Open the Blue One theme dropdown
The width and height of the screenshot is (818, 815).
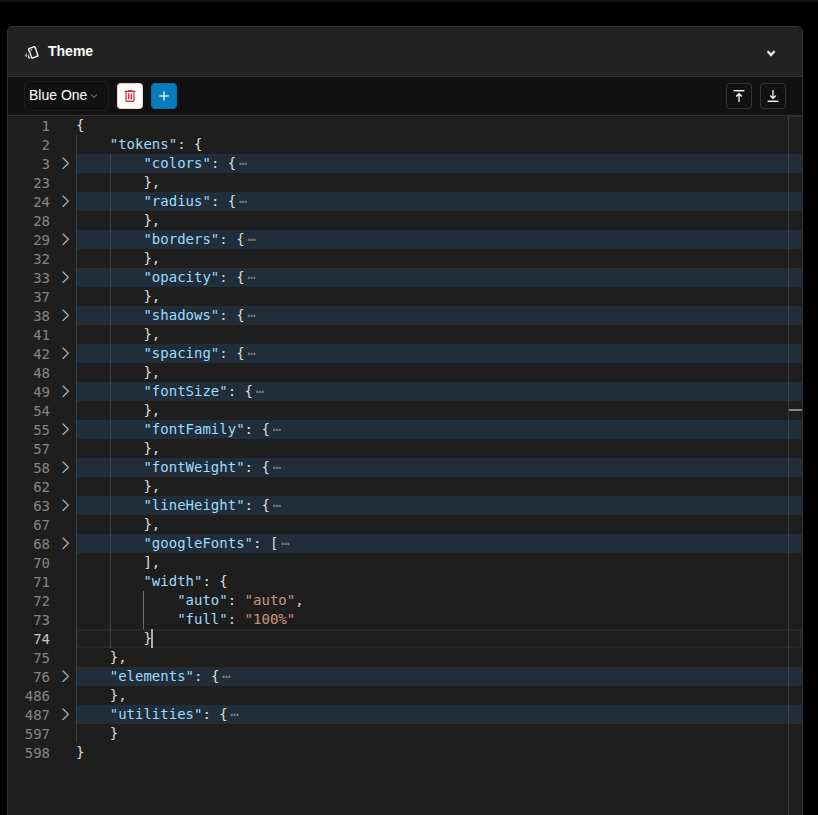63,96
